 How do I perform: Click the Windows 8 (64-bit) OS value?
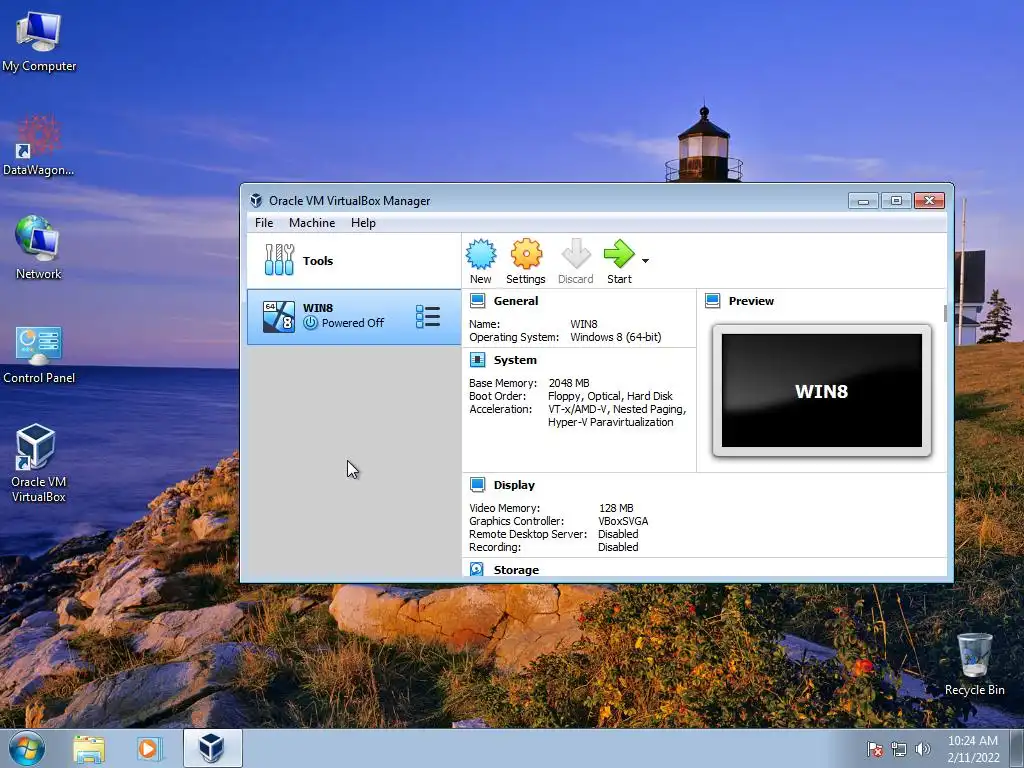point(616,337)
